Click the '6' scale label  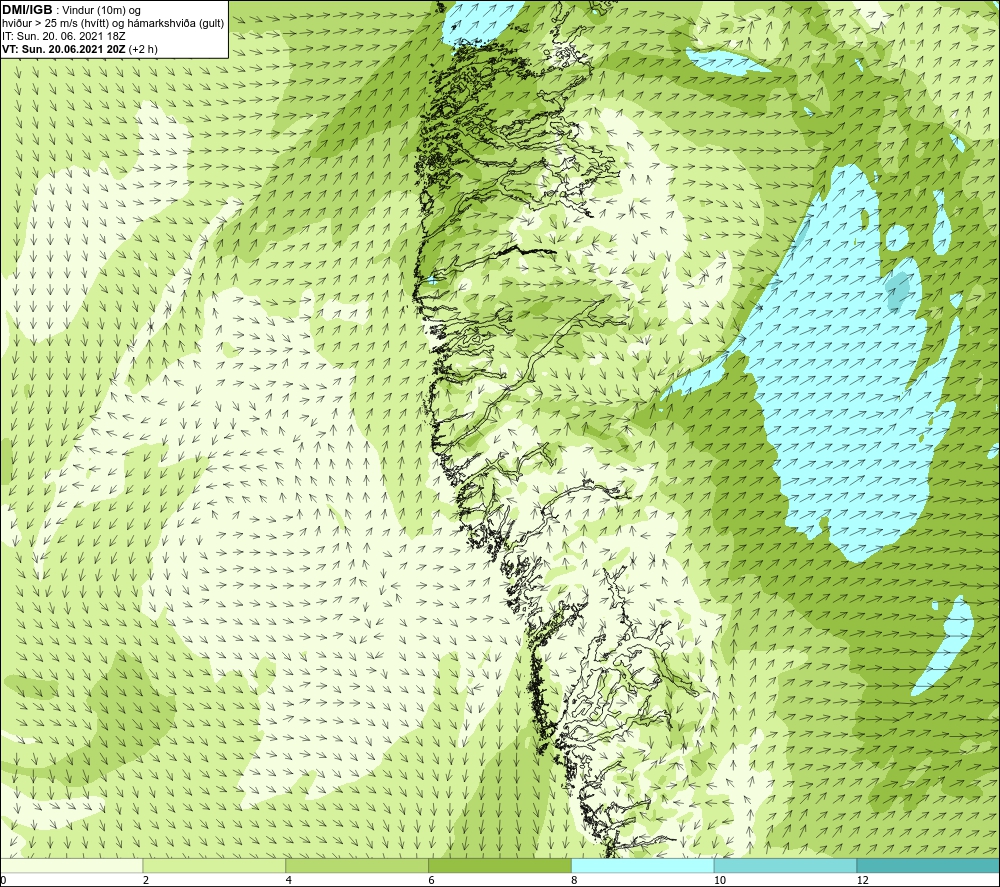pos(432,880)
